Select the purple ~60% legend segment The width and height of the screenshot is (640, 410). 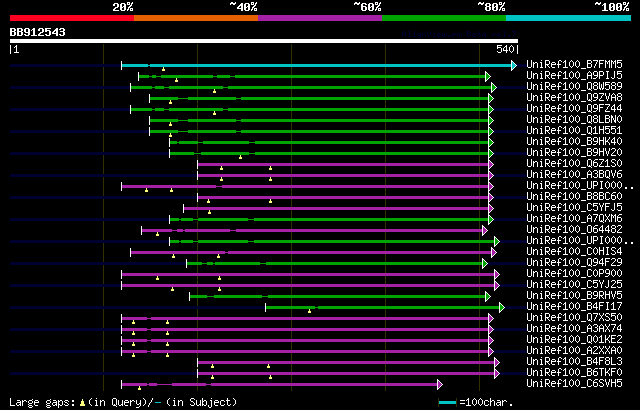(320, 18)
